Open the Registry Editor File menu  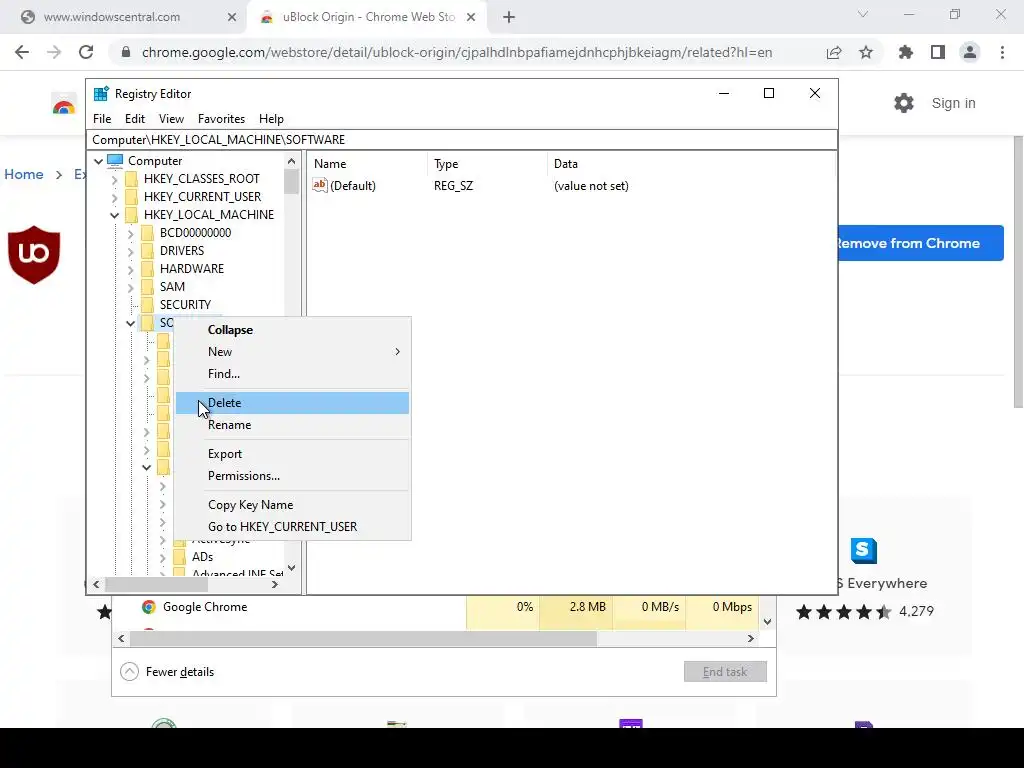(x=102, y=119)
